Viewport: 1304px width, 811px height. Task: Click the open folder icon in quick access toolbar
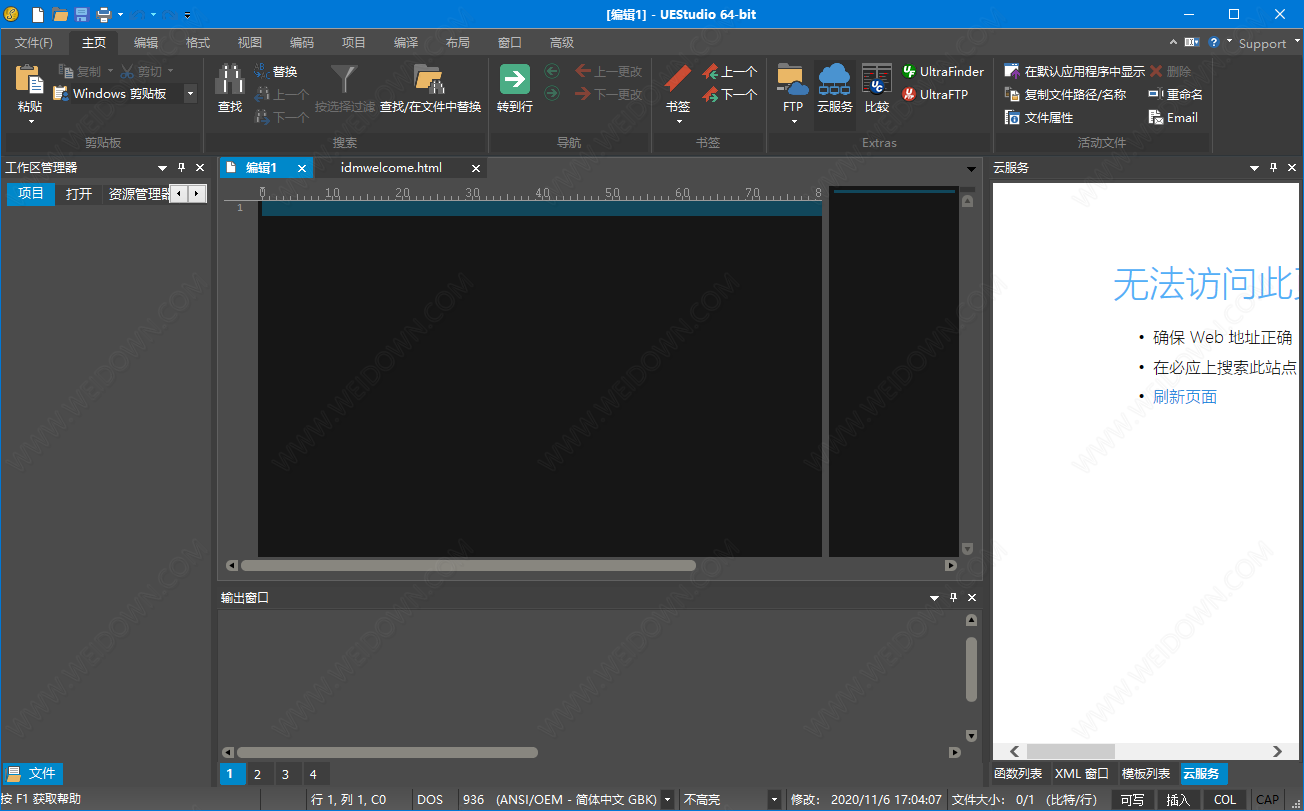[x=60, y=14]
